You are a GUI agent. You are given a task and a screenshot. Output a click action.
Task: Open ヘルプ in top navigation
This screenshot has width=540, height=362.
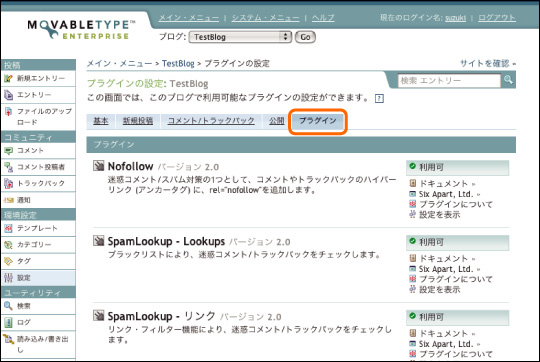coord(323,18)
